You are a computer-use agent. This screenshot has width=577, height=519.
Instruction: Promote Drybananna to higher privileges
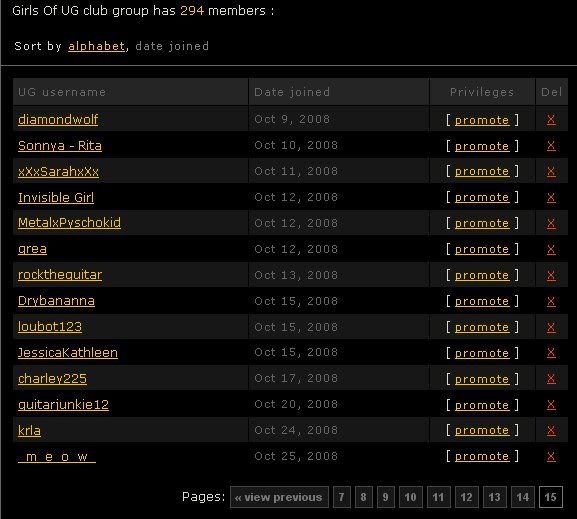click(482, 301)
